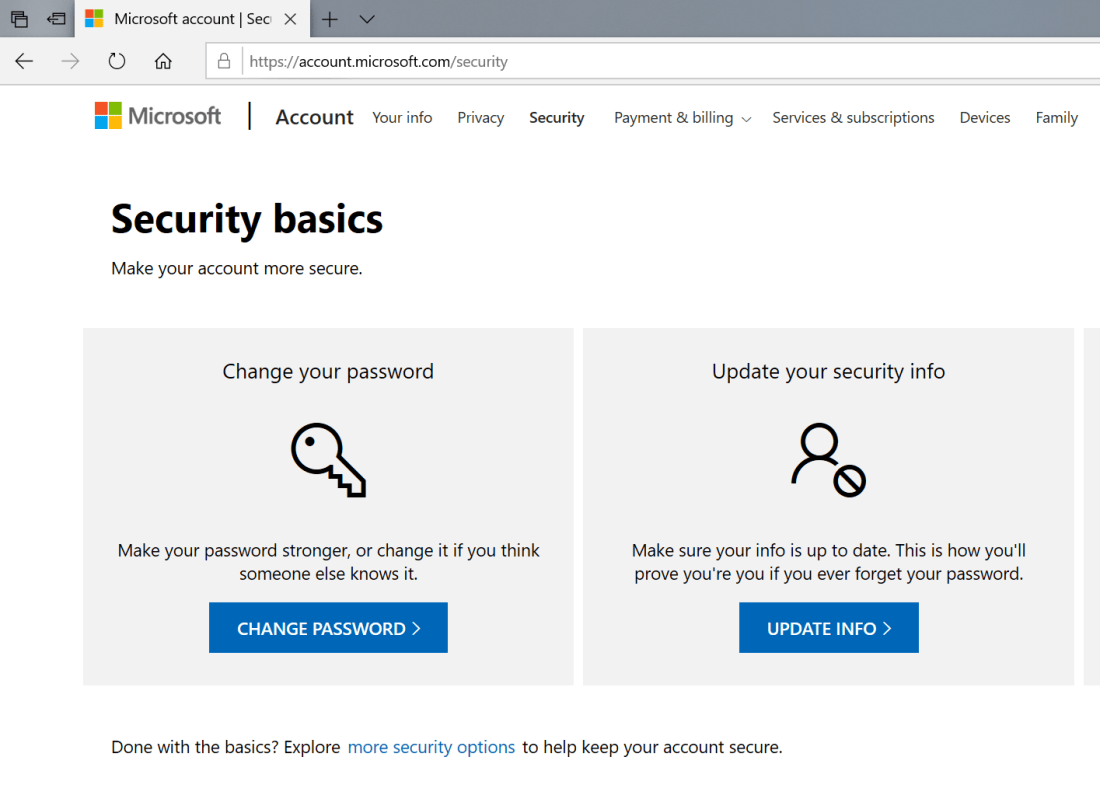
Task: Open a new tab with the plus icon
Action: pyautogui.click(x=330, y=19)
